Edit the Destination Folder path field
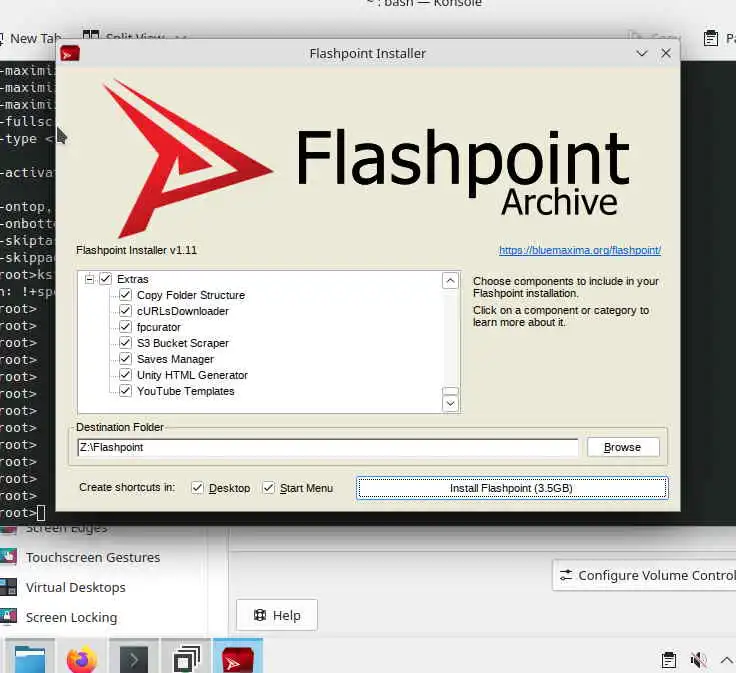 pyautogui.click(x=328, y=447)
